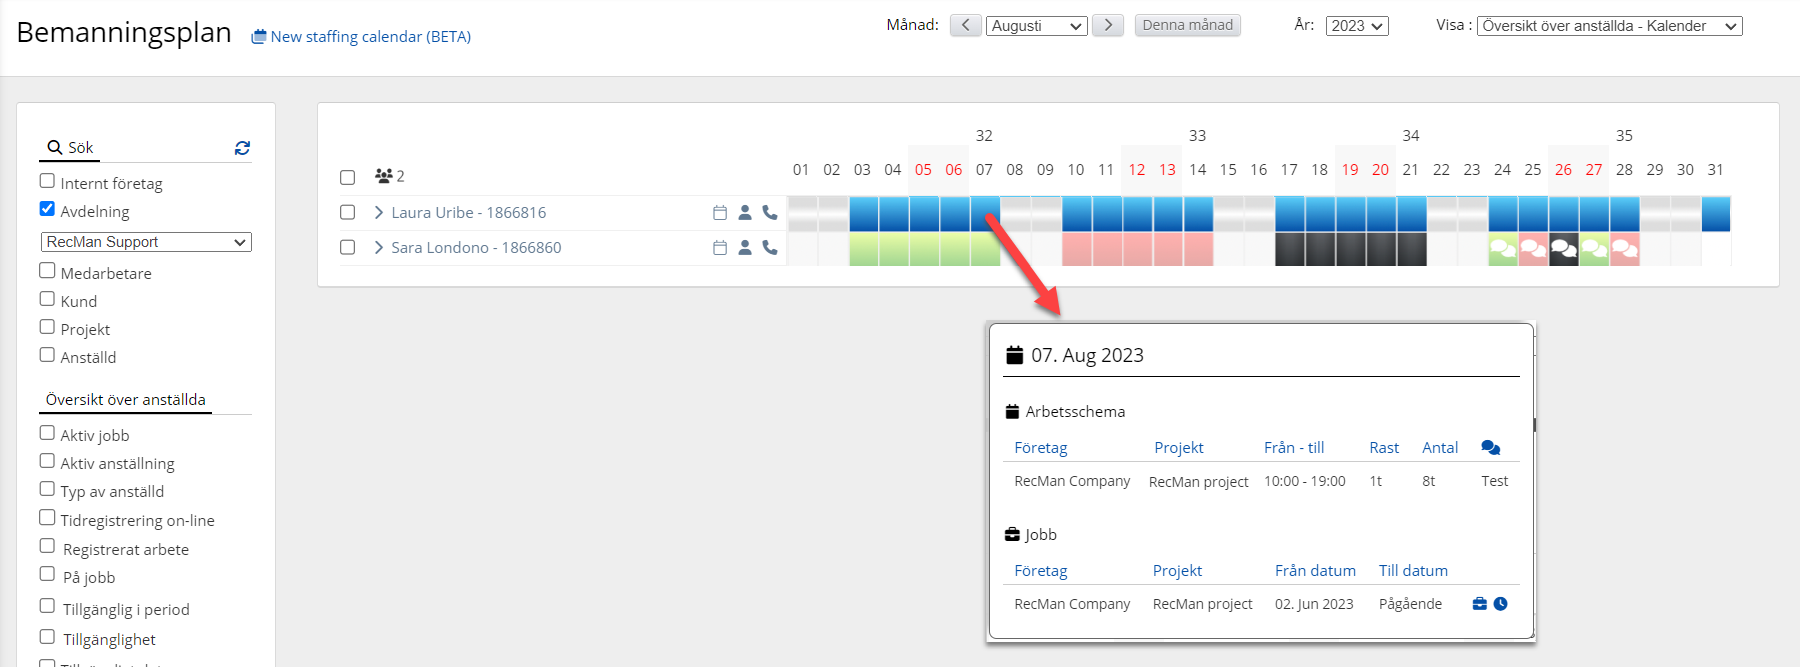Open the Månad dropdown showing Augusti

[x=1037, y=26]
